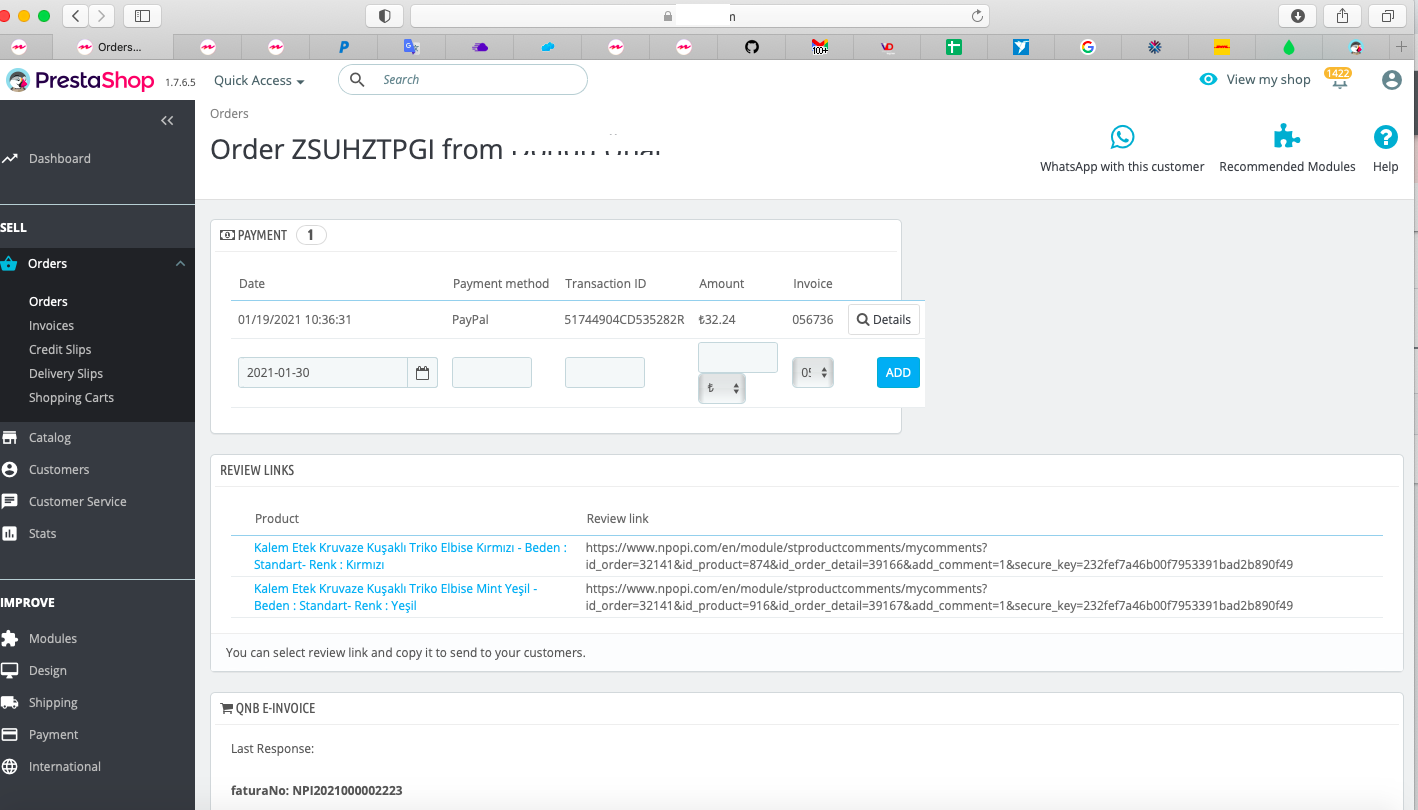Show all tabs in Safari
Viewport: 1418px width, 810px height.
coord(1387,16)
